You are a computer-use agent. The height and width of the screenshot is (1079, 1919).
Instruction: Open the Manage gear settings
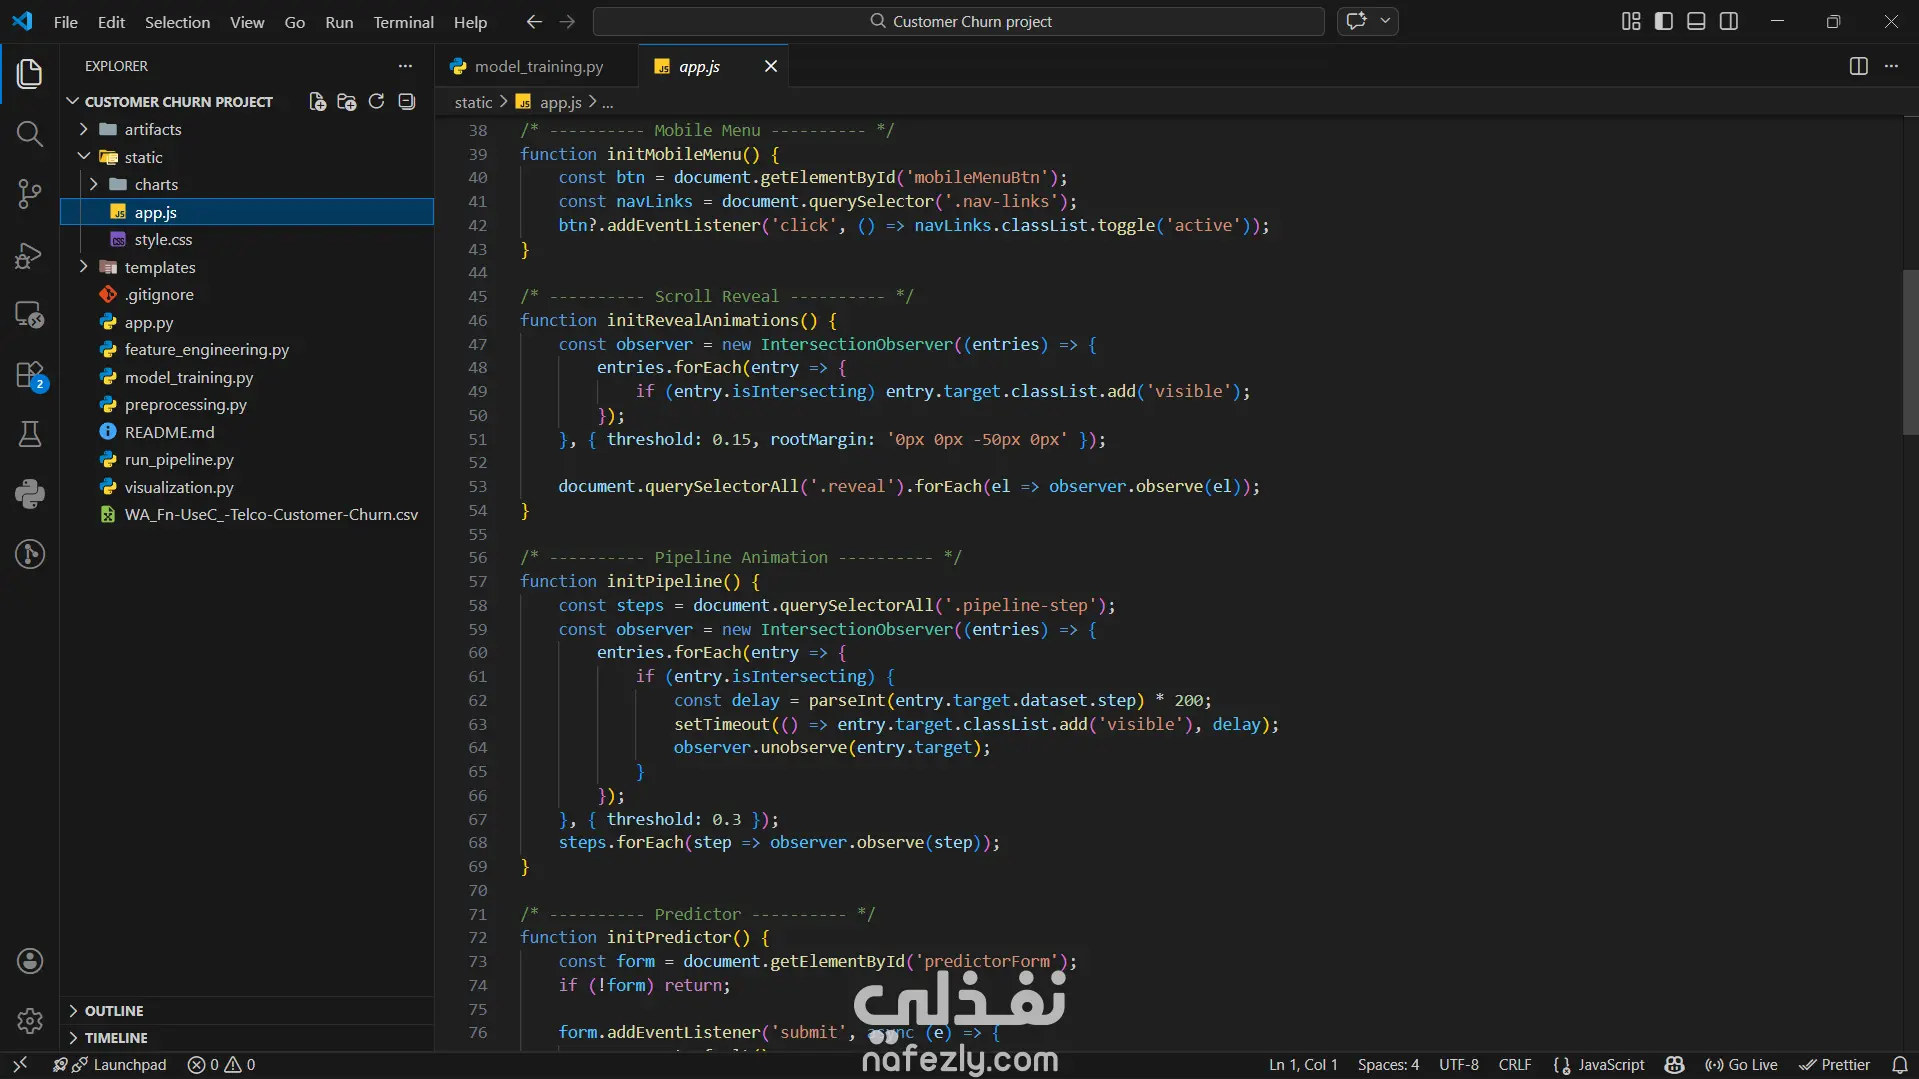(x=30, y=1021)
